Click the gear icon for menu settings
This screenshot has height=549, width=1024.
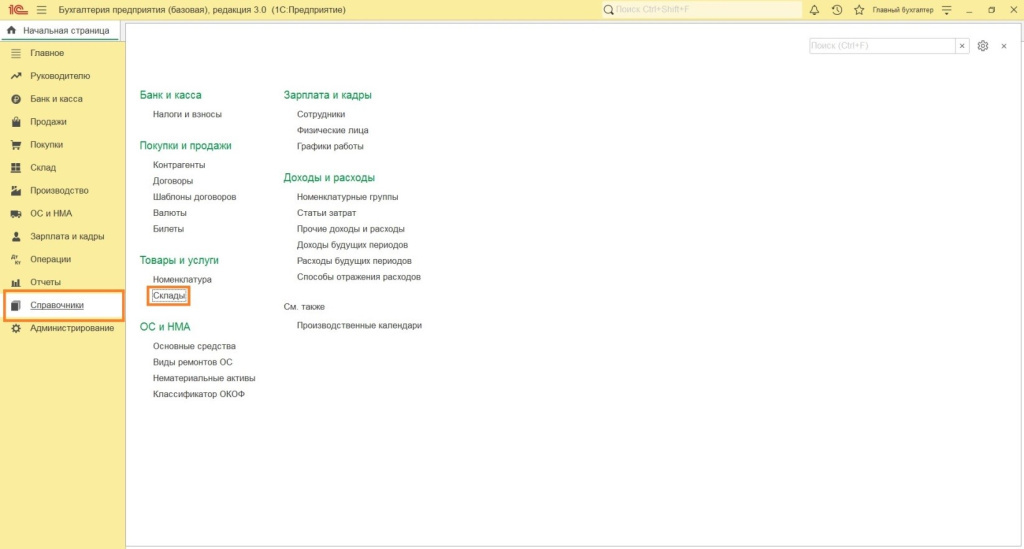[983, 46]
